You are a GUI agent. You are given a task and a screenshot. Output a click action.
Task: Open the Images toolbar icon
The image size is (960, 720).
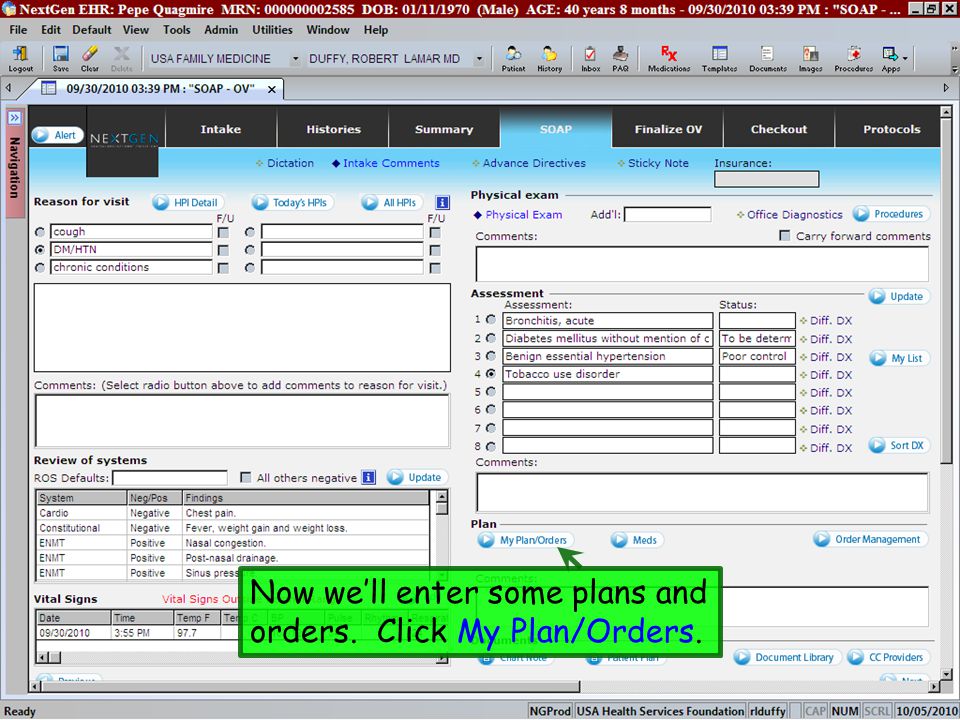click(810, 59)
